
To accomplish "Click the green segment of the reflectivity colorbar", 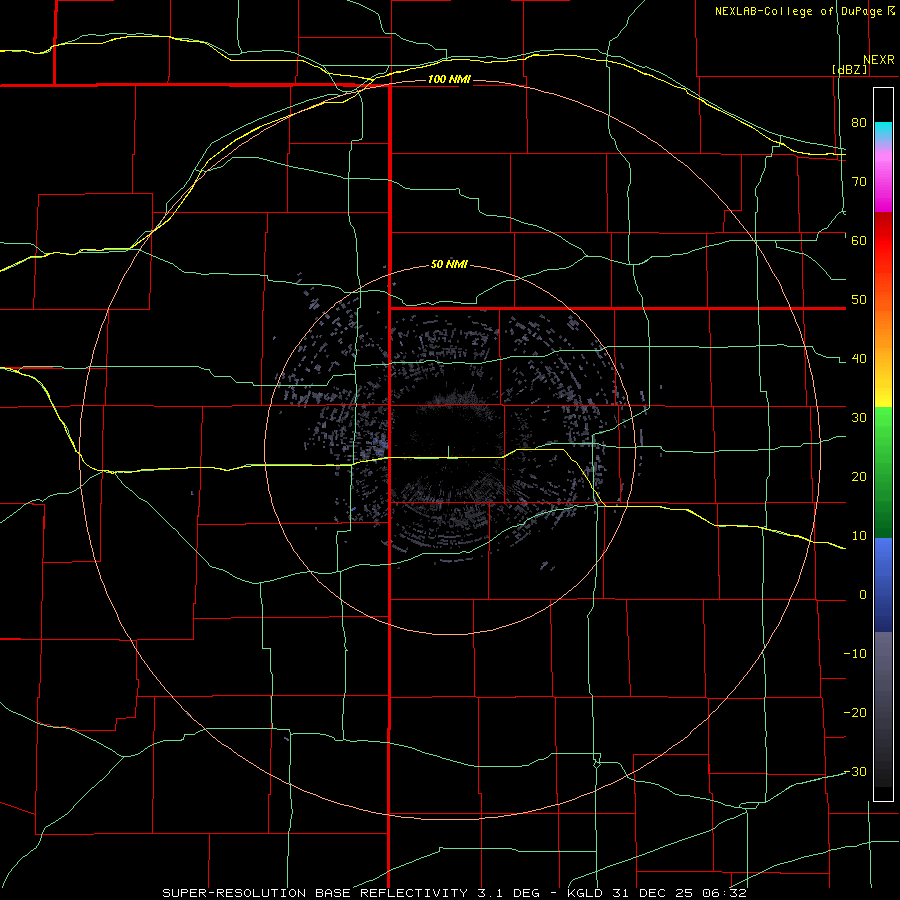I will tap(883, 472).
